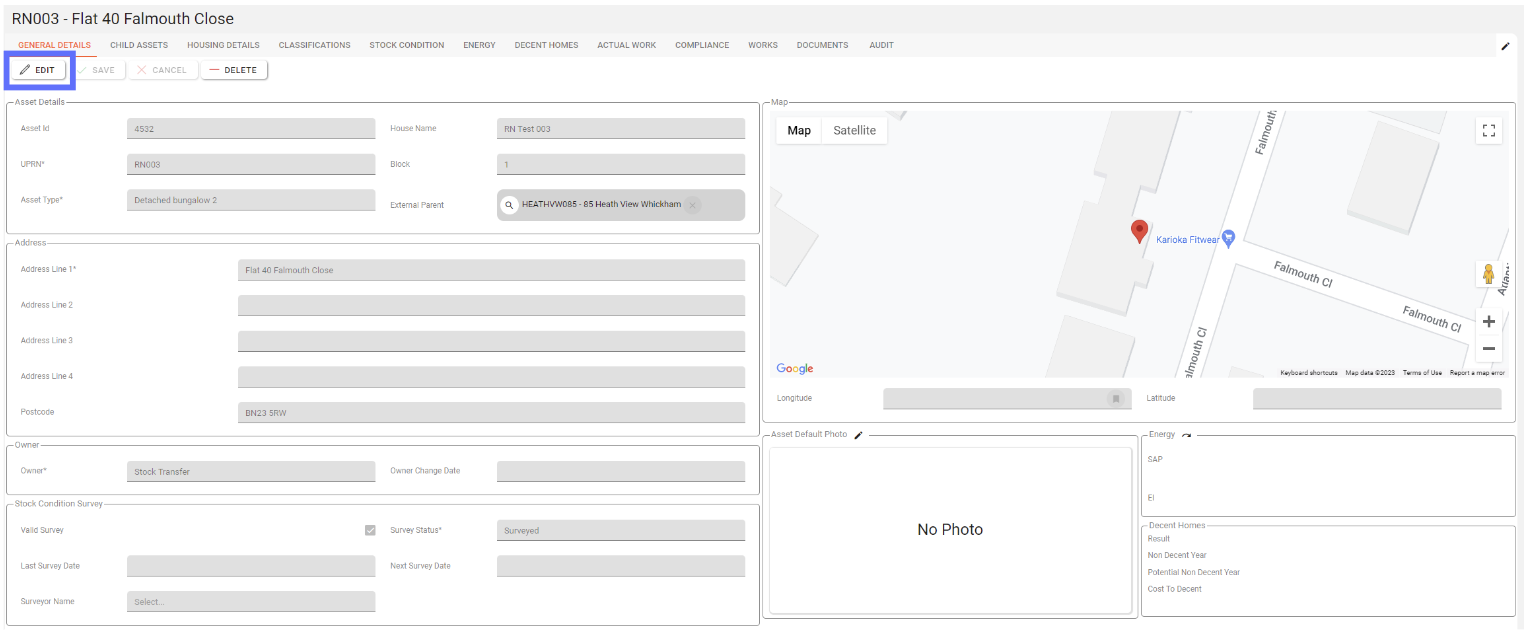This screenshot has height=633, width=1524.
Task: Switch to the Stock Condition tab
Action: coord(406,45)
